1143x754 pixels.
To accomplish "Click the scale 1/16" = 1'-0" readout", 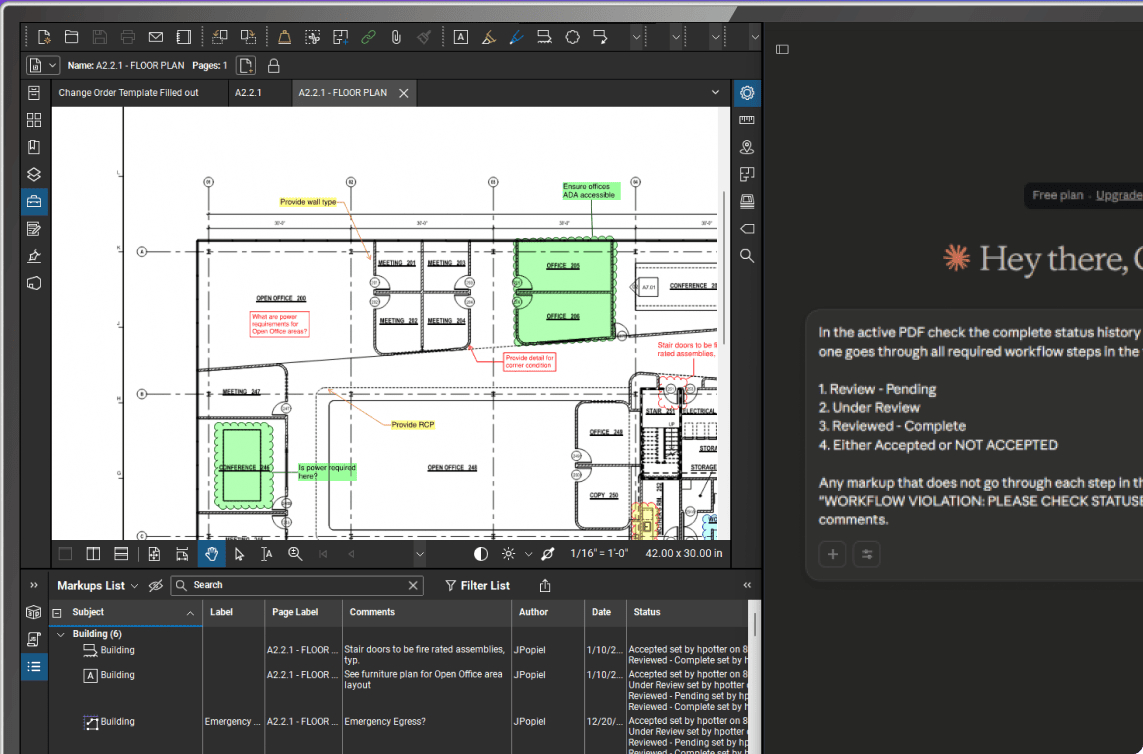I will pyautogui.click(x=598, y=553).
